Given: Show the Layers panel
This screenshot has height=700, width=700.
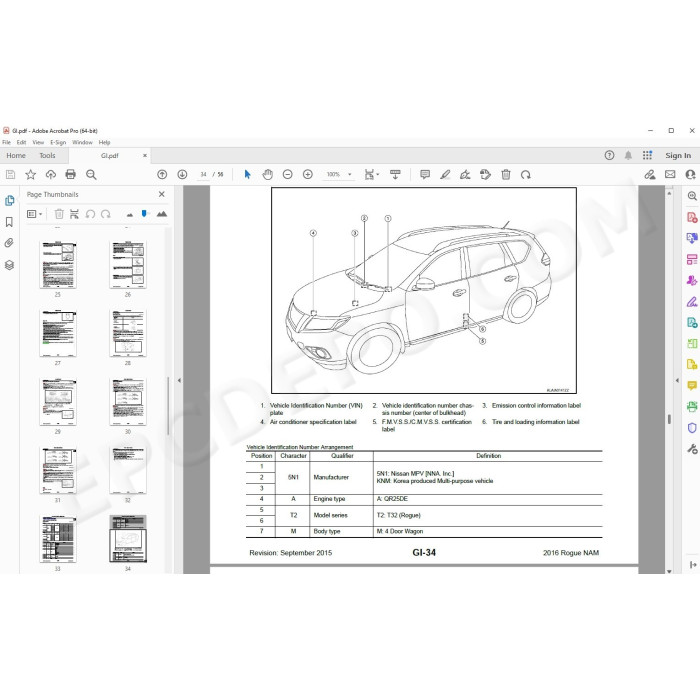Looking at the screenshot, I should tap(9, 265).
